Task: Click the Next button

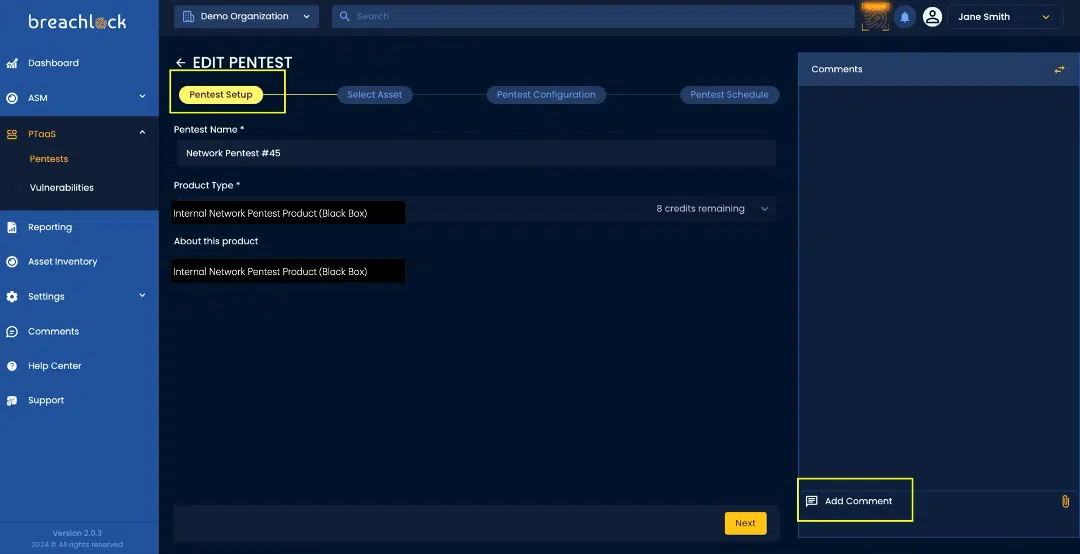Action: click(745, 523)
